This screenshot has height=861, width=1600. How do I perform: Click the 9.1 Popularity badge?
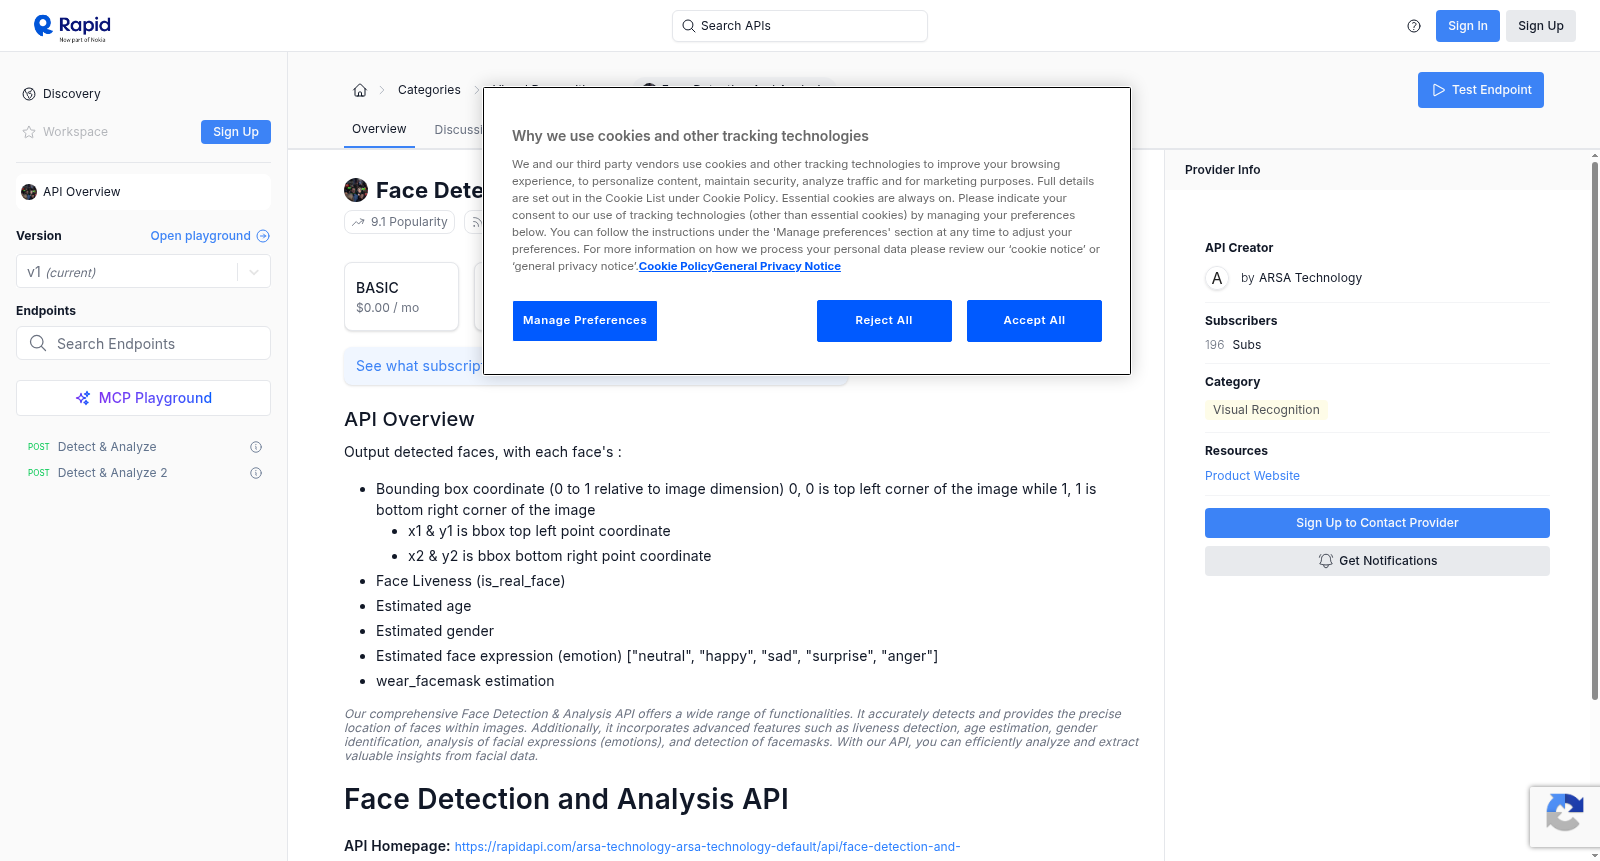point(400,222)
